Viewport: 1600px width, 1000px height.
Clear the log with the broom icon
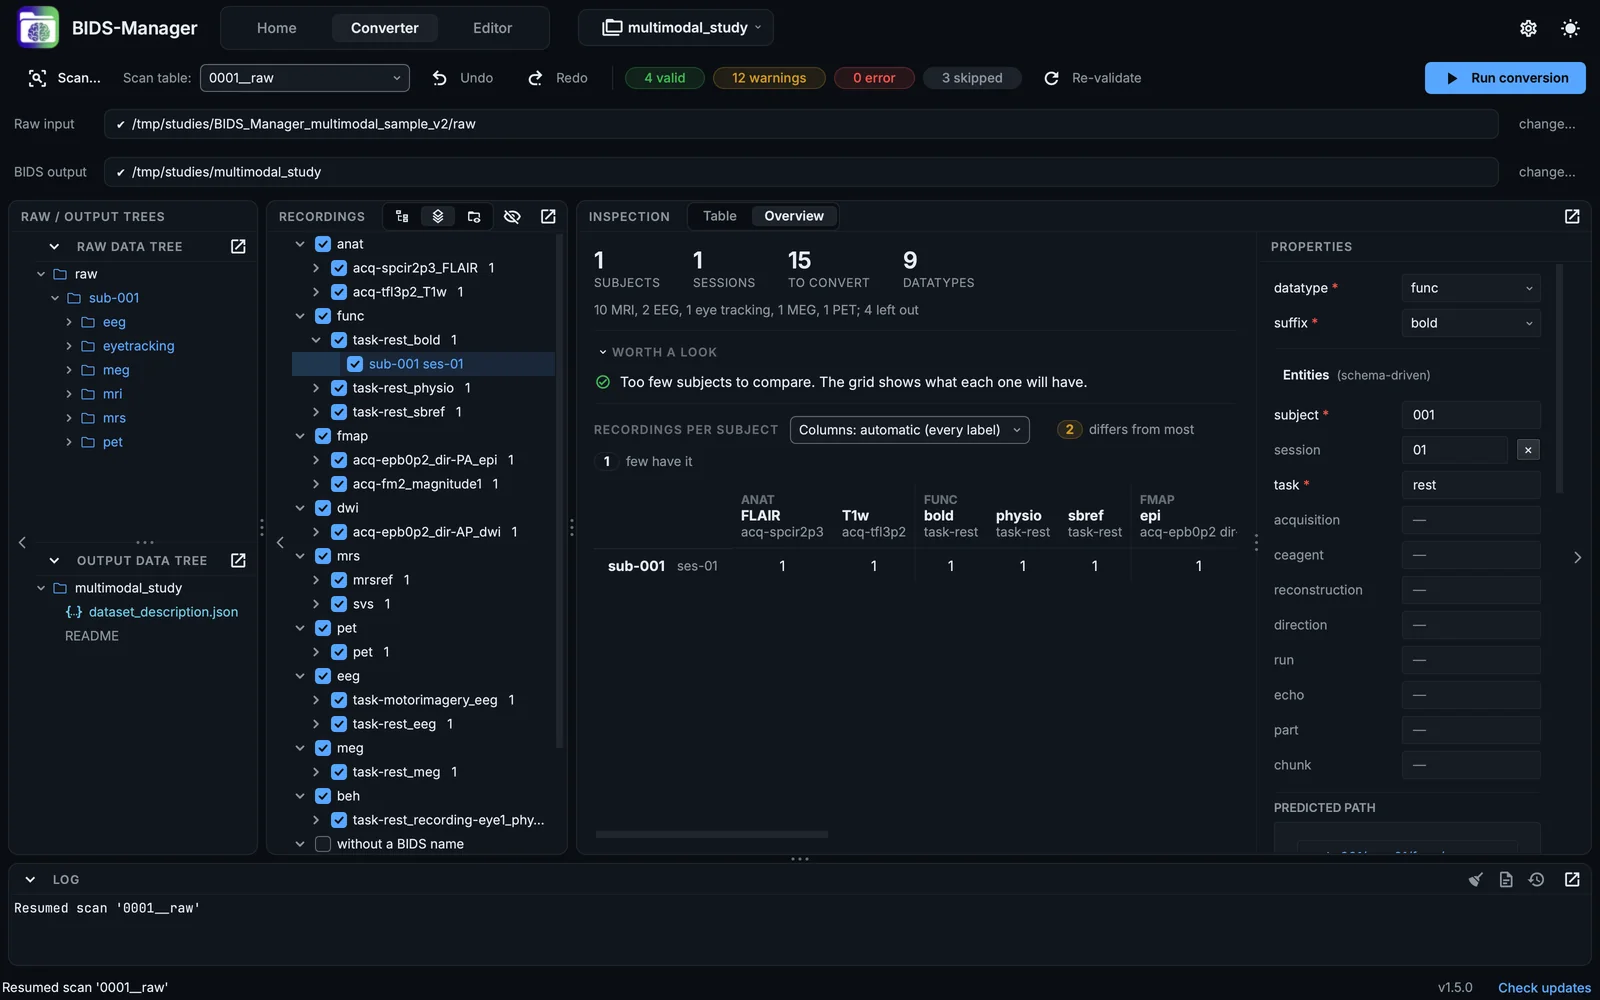tap(1475, 879)
